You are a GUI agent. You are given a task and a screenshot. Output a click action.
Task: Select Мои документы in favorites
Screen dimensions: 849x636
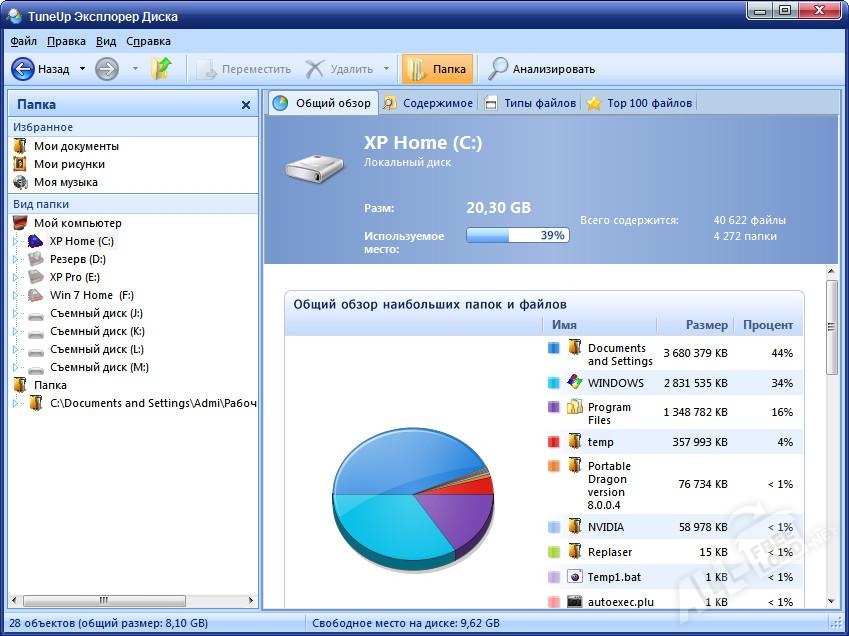[x=76, y=146]
